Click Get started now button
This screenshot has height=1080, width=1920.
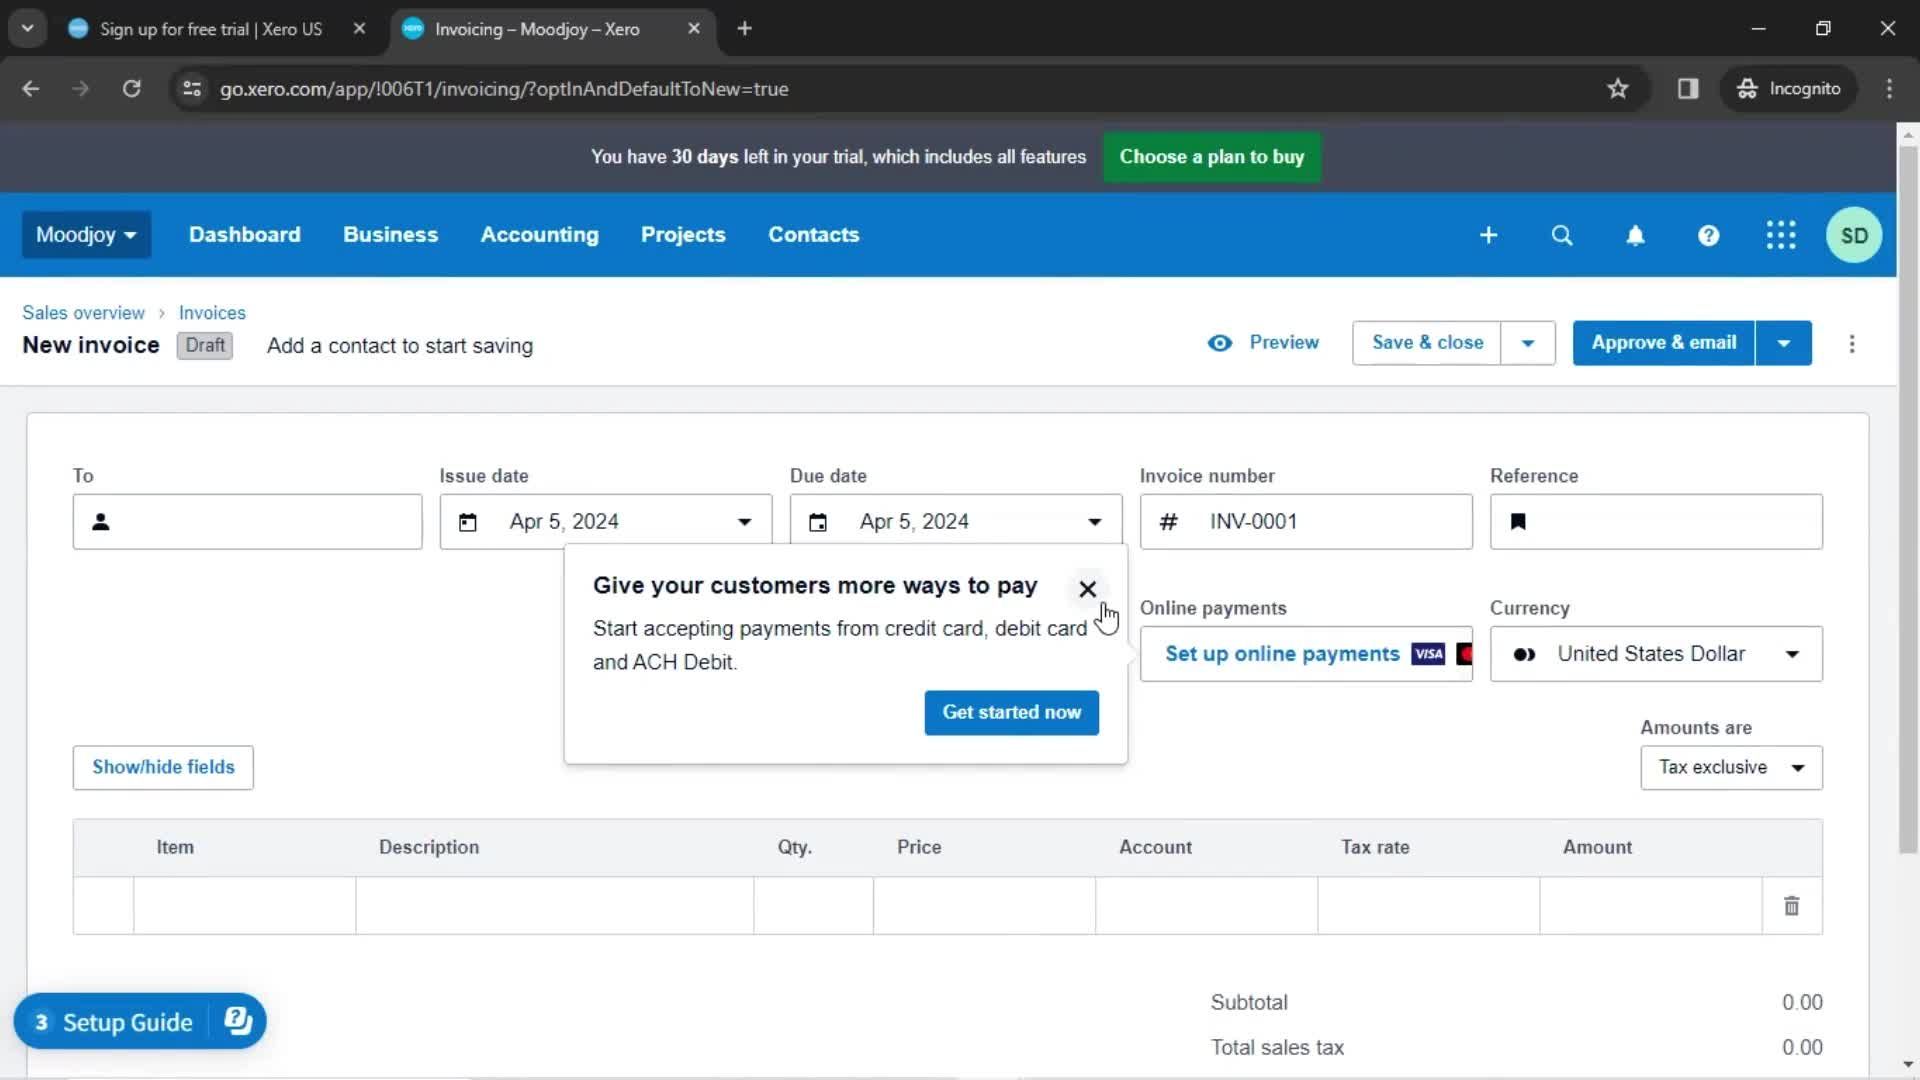1011,713
